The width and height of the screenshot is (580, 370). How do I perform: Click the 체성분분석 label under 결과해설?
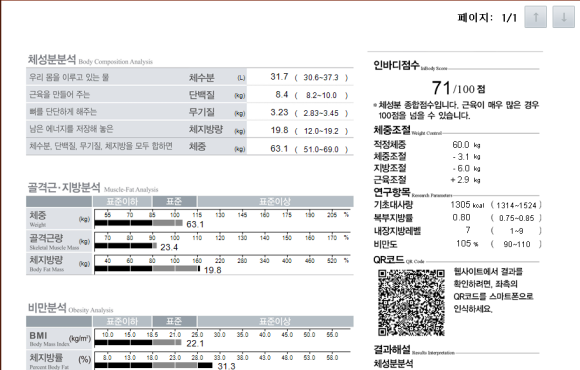coord(393,363)
